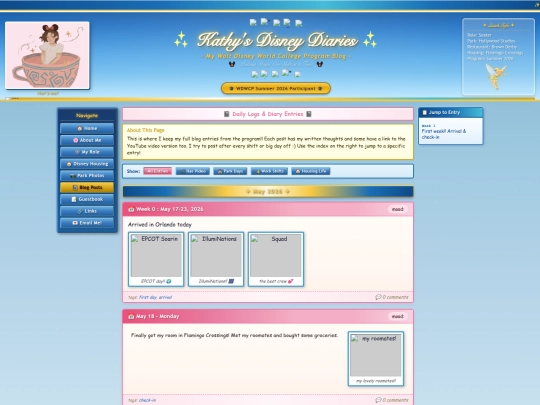Click mood badge on Week 0 entry

[397, 209]
